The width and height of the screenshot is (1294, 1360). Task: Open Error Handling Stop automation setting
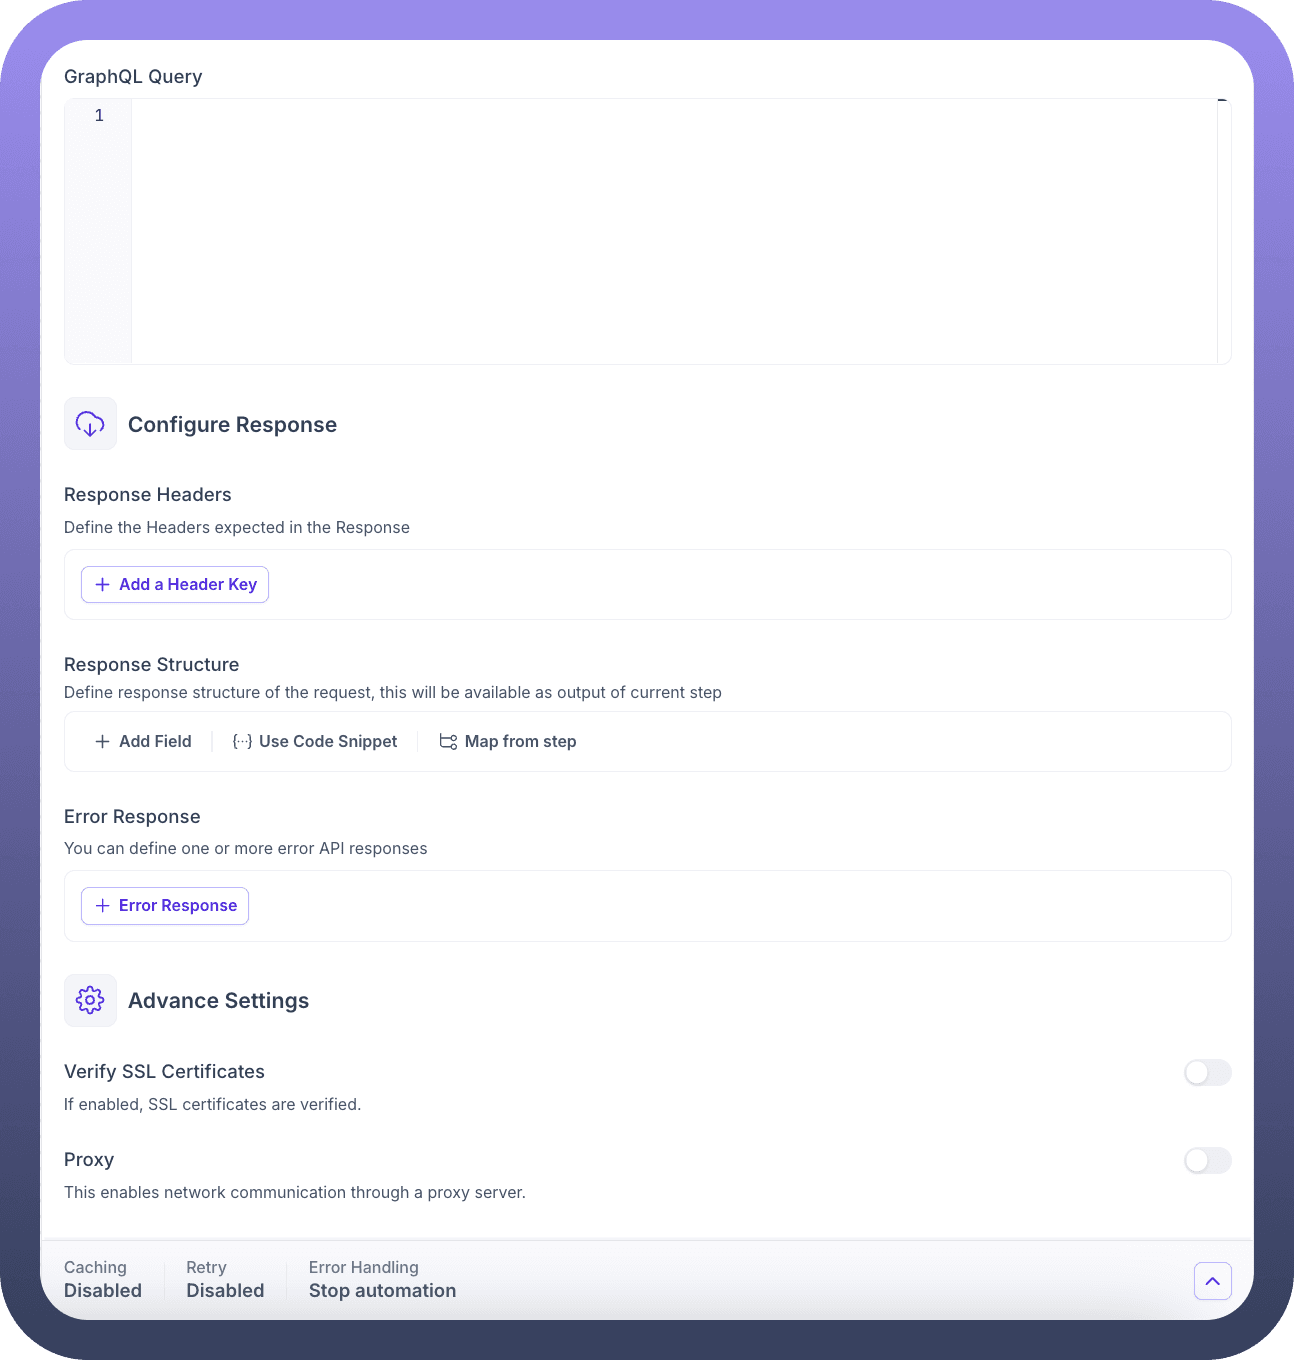382,1279
